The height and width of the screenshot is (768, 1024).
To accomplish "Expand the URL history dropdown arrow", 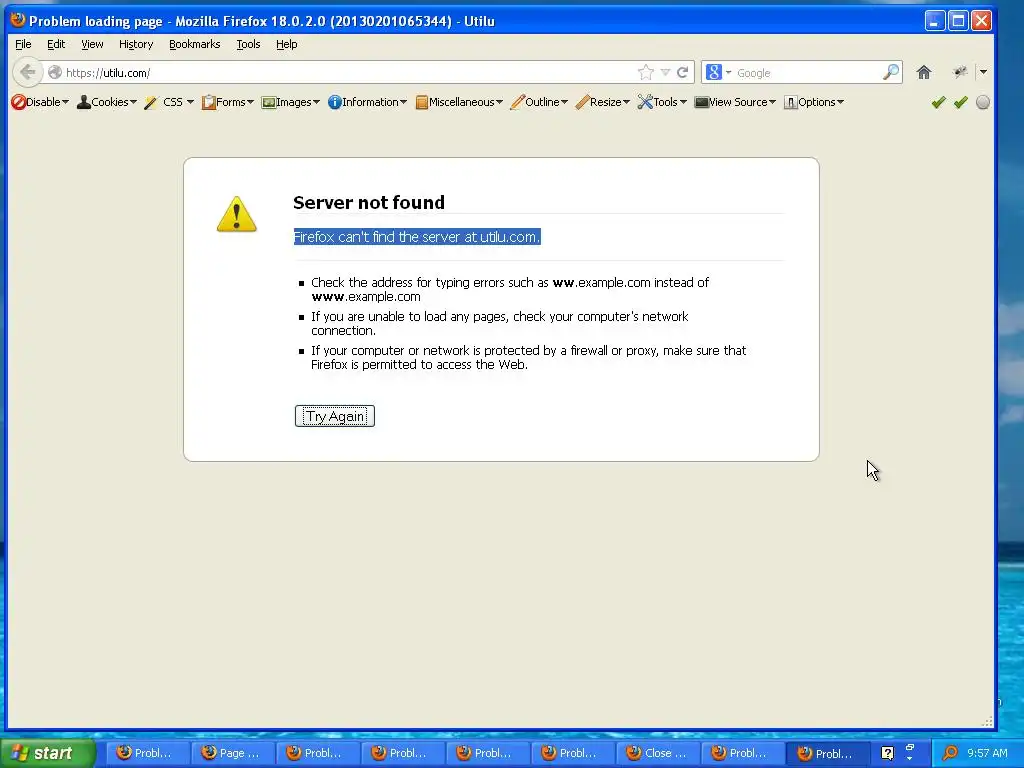I will click(x=665, y=72).
